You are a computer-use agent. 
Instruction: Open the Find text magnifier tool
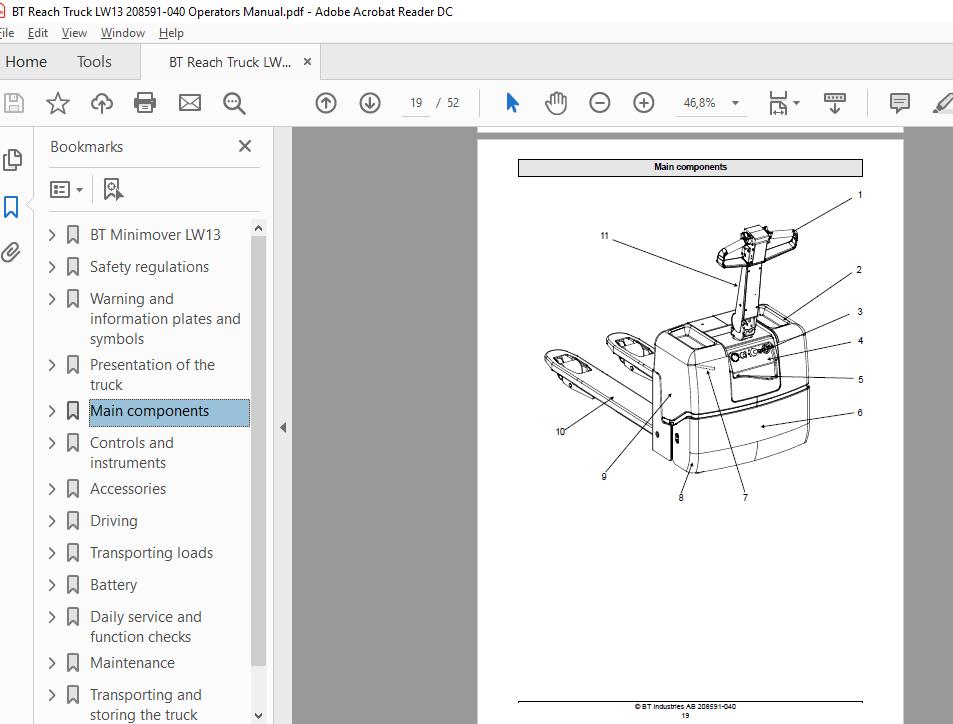pyautogui.click(x=234, y=103)
